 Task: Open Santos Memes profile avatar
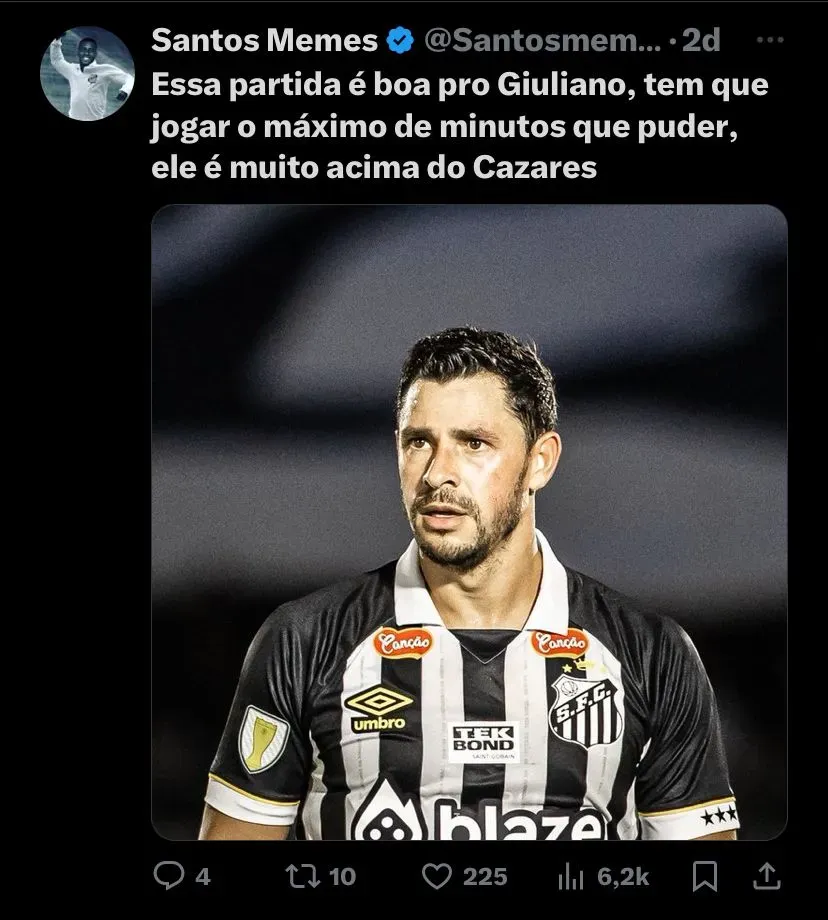click(x=87, y=73)
